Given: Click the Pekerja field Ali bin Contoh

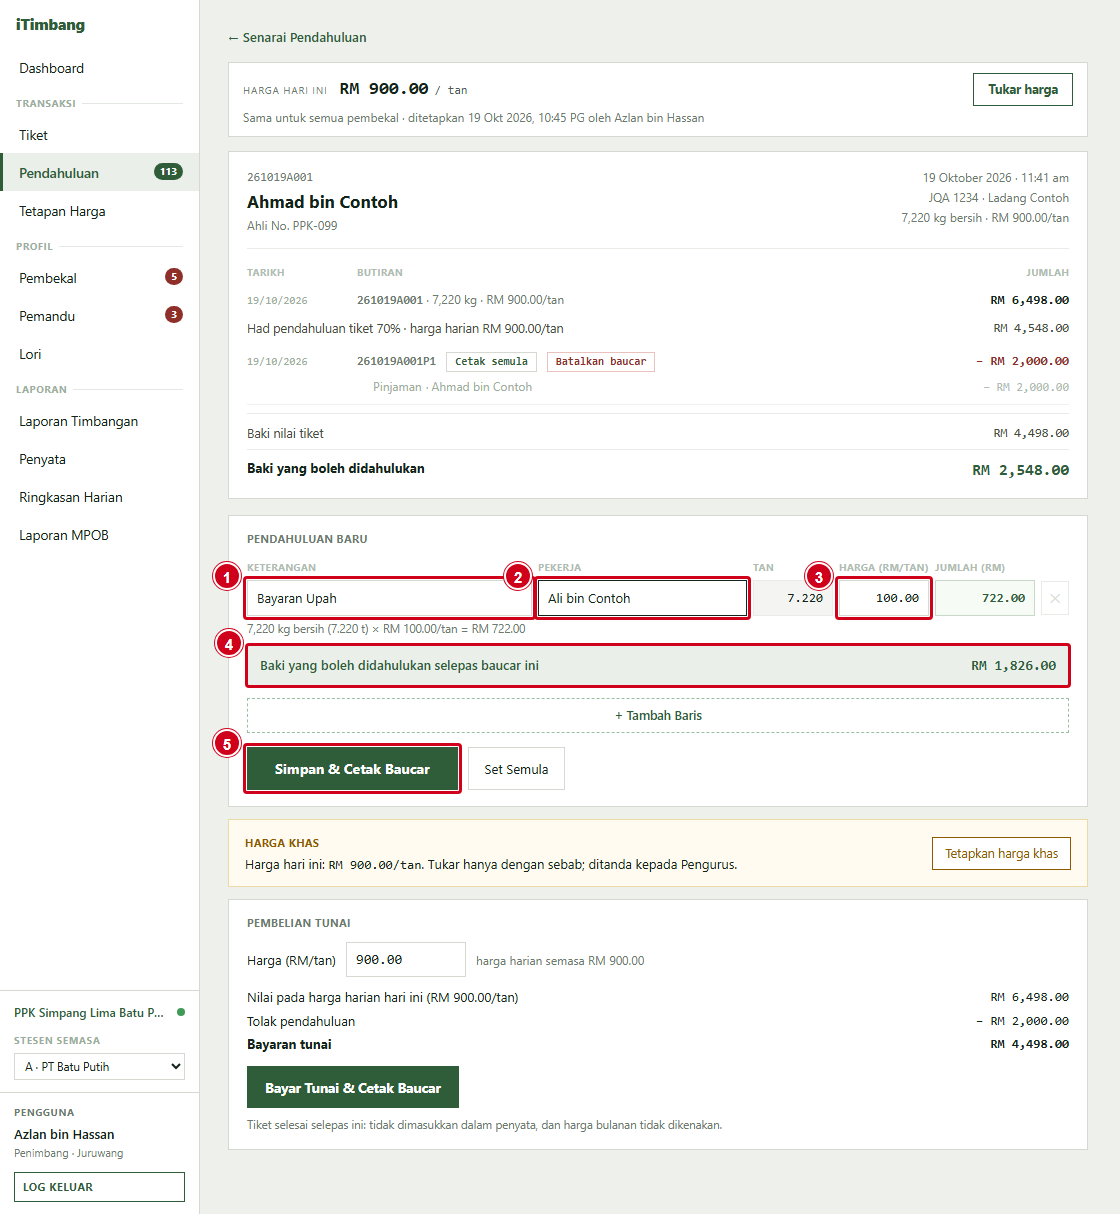Looking at the screenshot, I should 643,598.
